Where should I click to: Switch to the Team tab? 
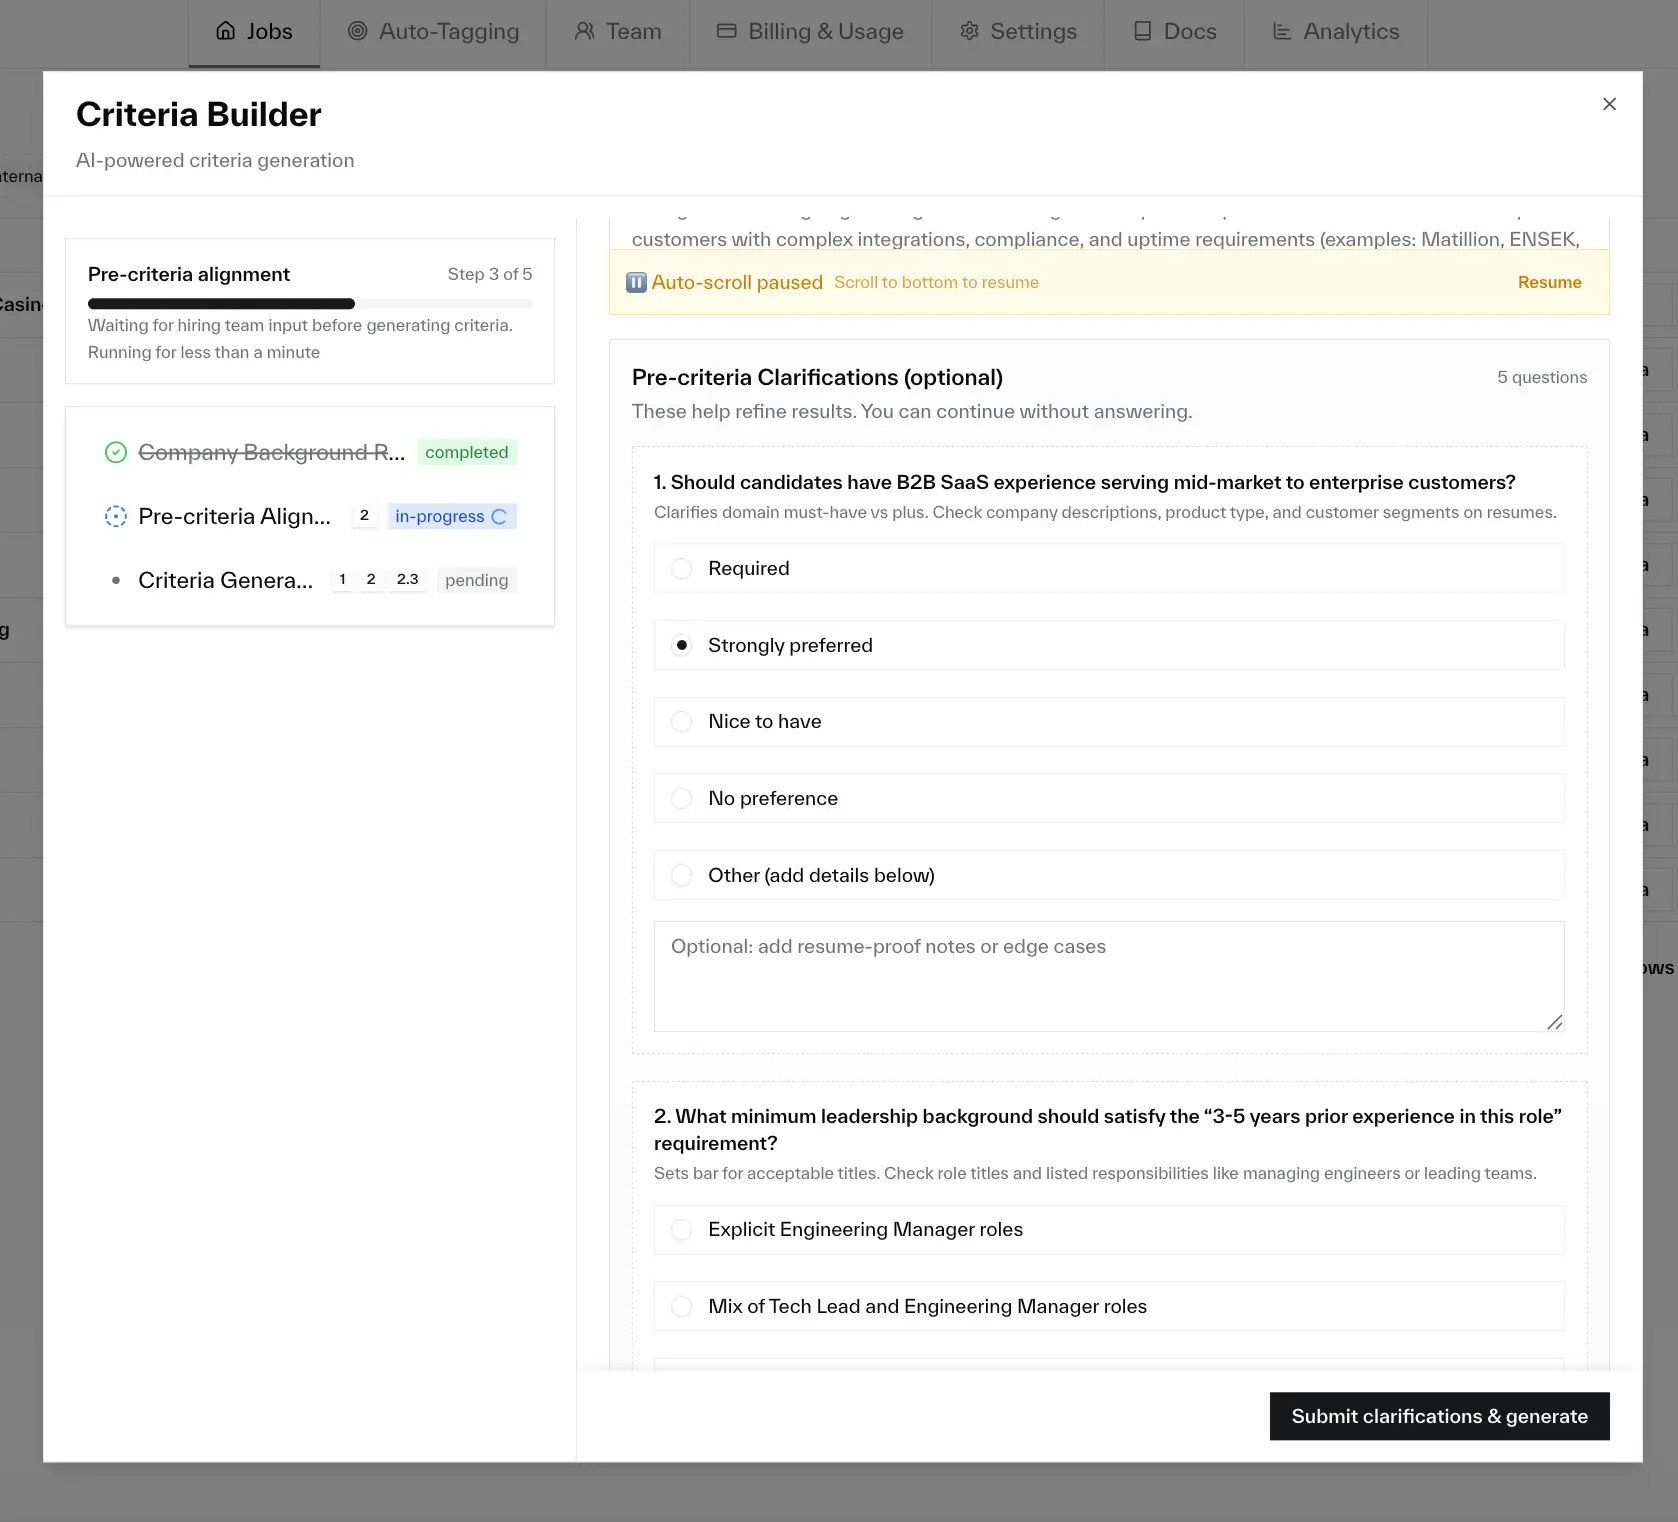pyautogui.click(x=617, y=31)
